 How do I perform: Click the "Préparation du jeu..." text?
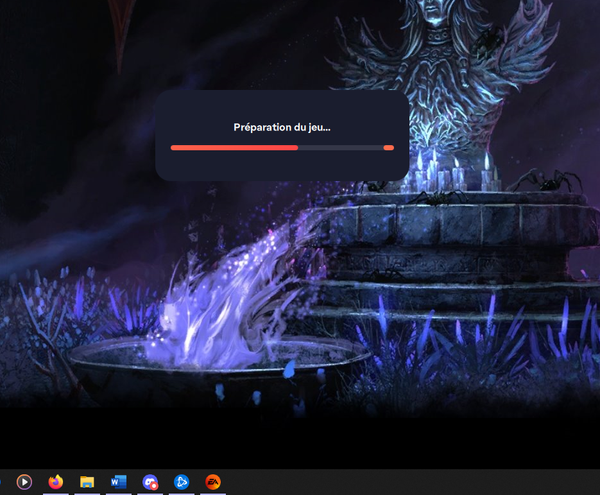pyautogui.click(x=282, y=127)
